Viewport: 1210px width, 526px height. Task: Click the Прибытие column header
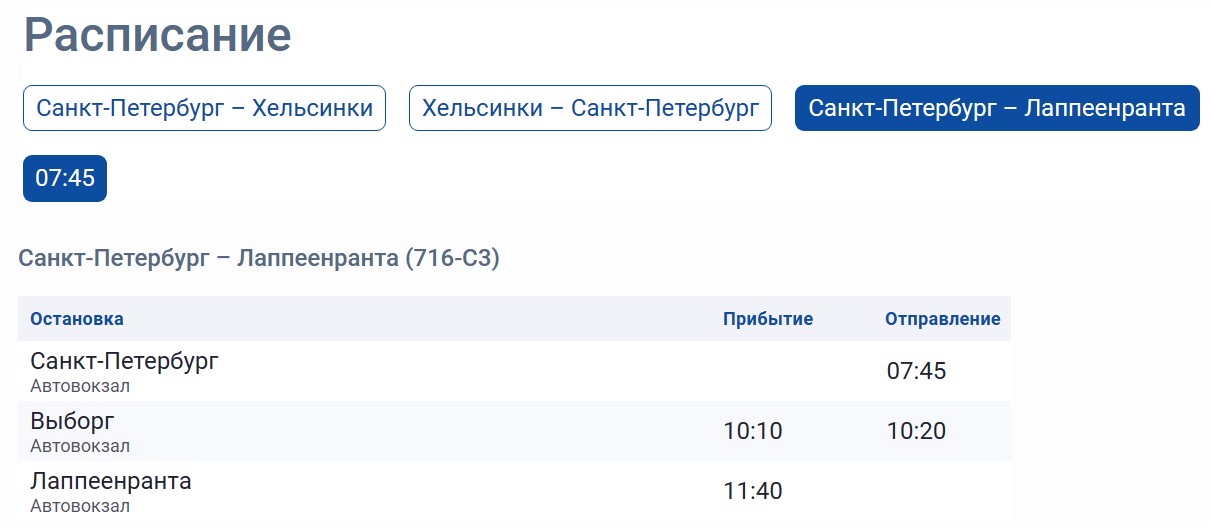point(768,319)
